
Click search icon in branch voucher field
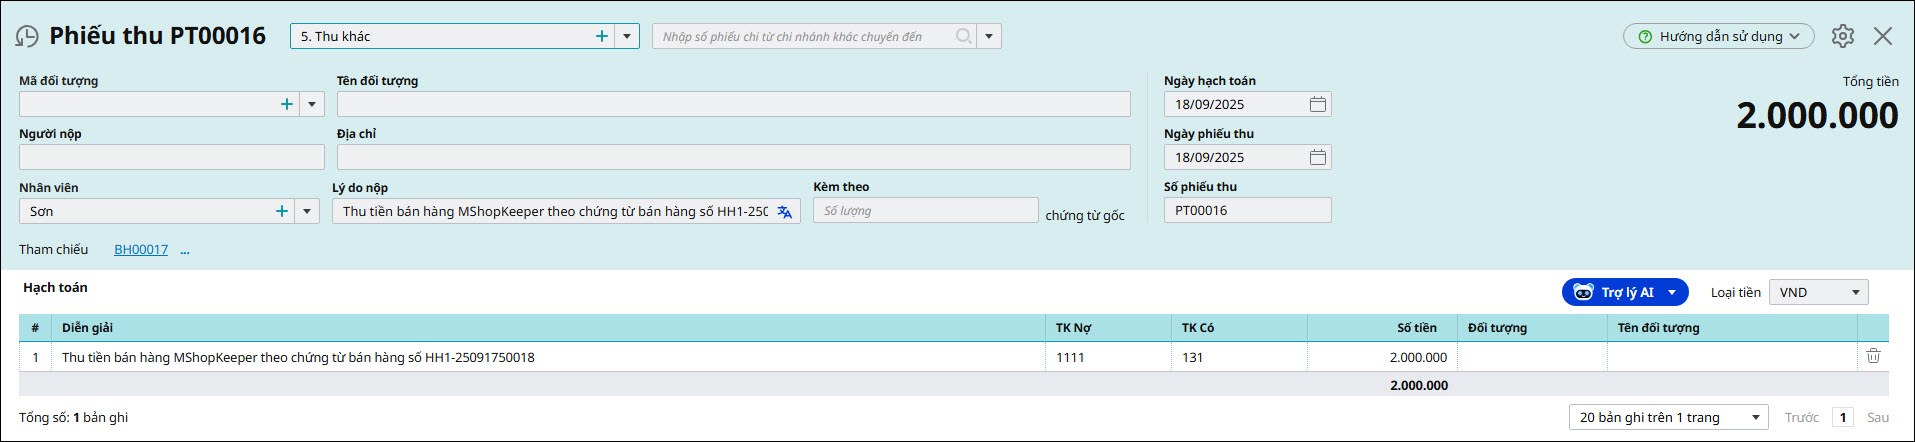963,36
